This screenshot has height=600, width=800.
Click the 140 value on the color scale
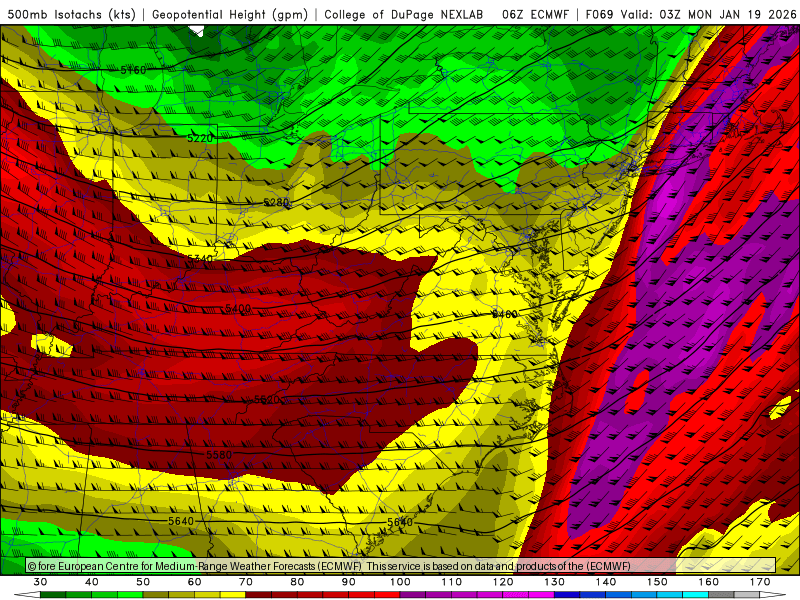point(606,582)
